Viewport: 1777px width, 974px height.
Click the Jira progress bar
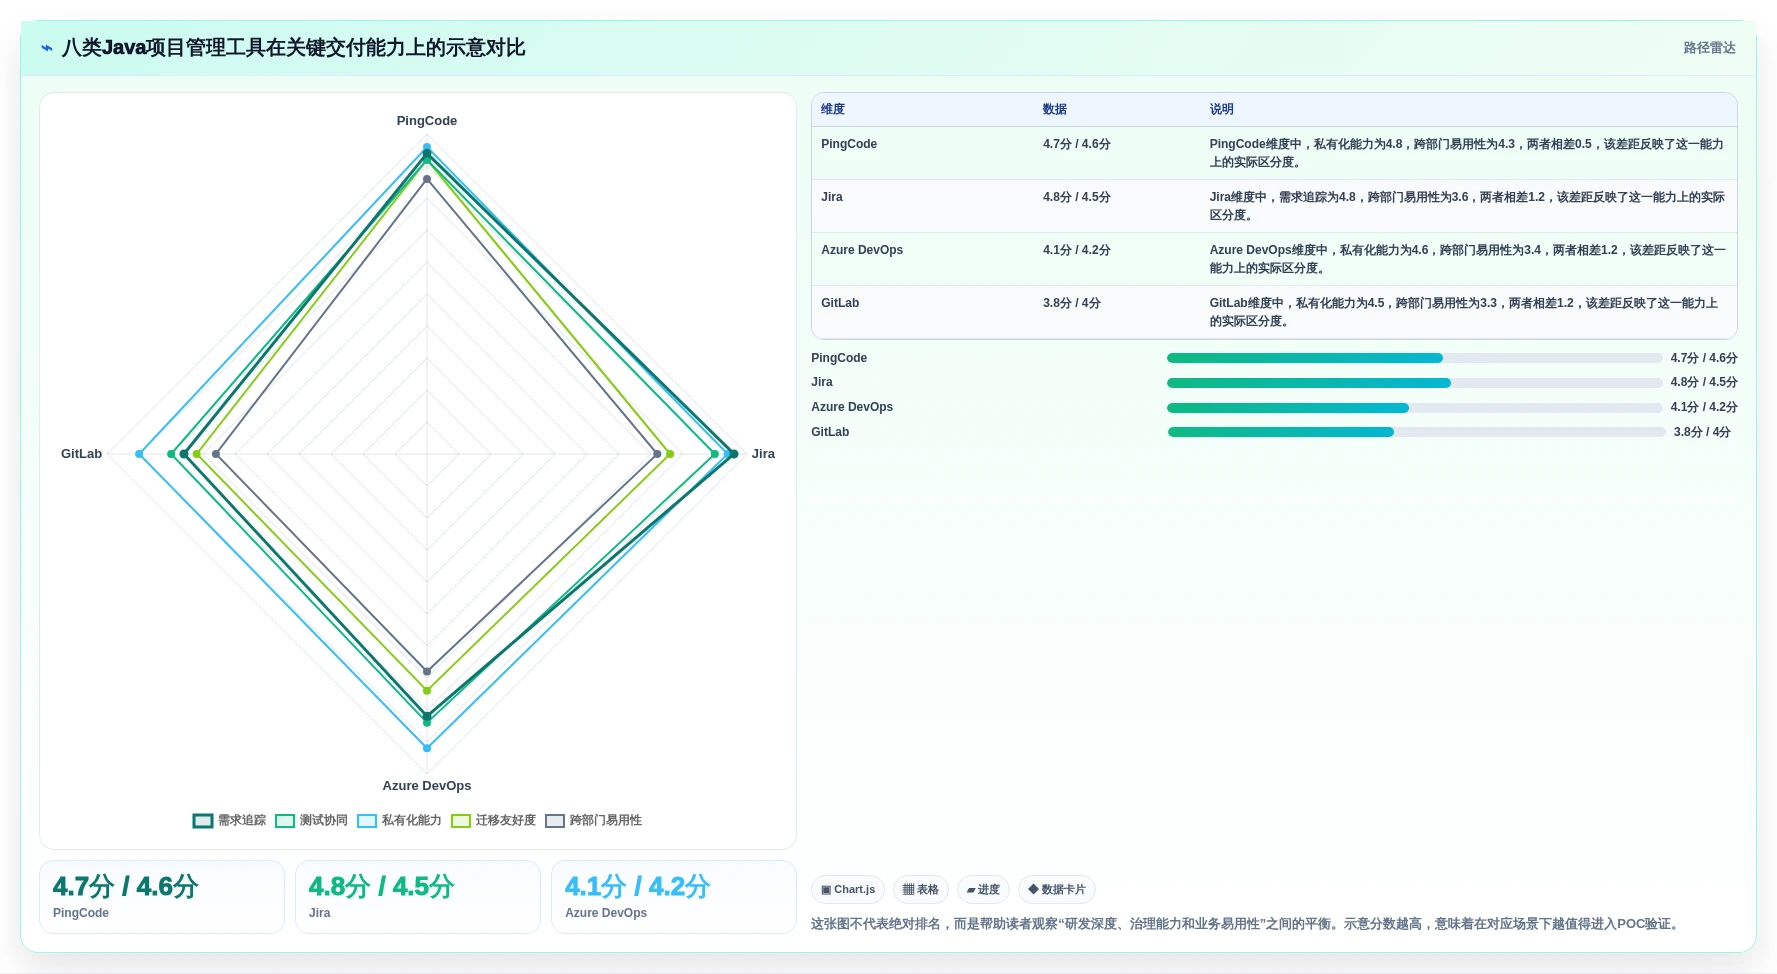(1414, 383)
